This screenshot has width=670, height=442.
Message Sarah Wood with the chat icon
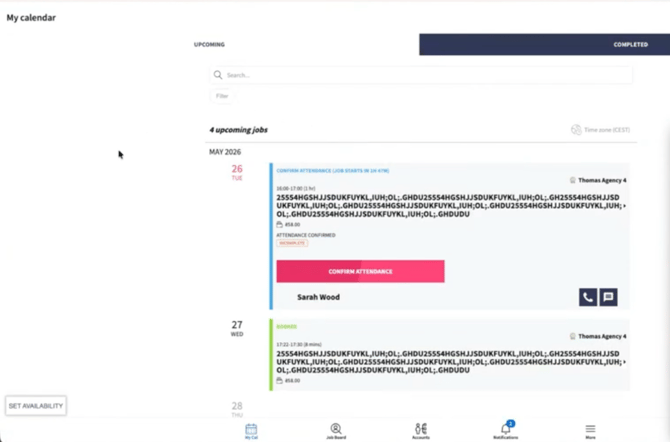click(608, 297)
